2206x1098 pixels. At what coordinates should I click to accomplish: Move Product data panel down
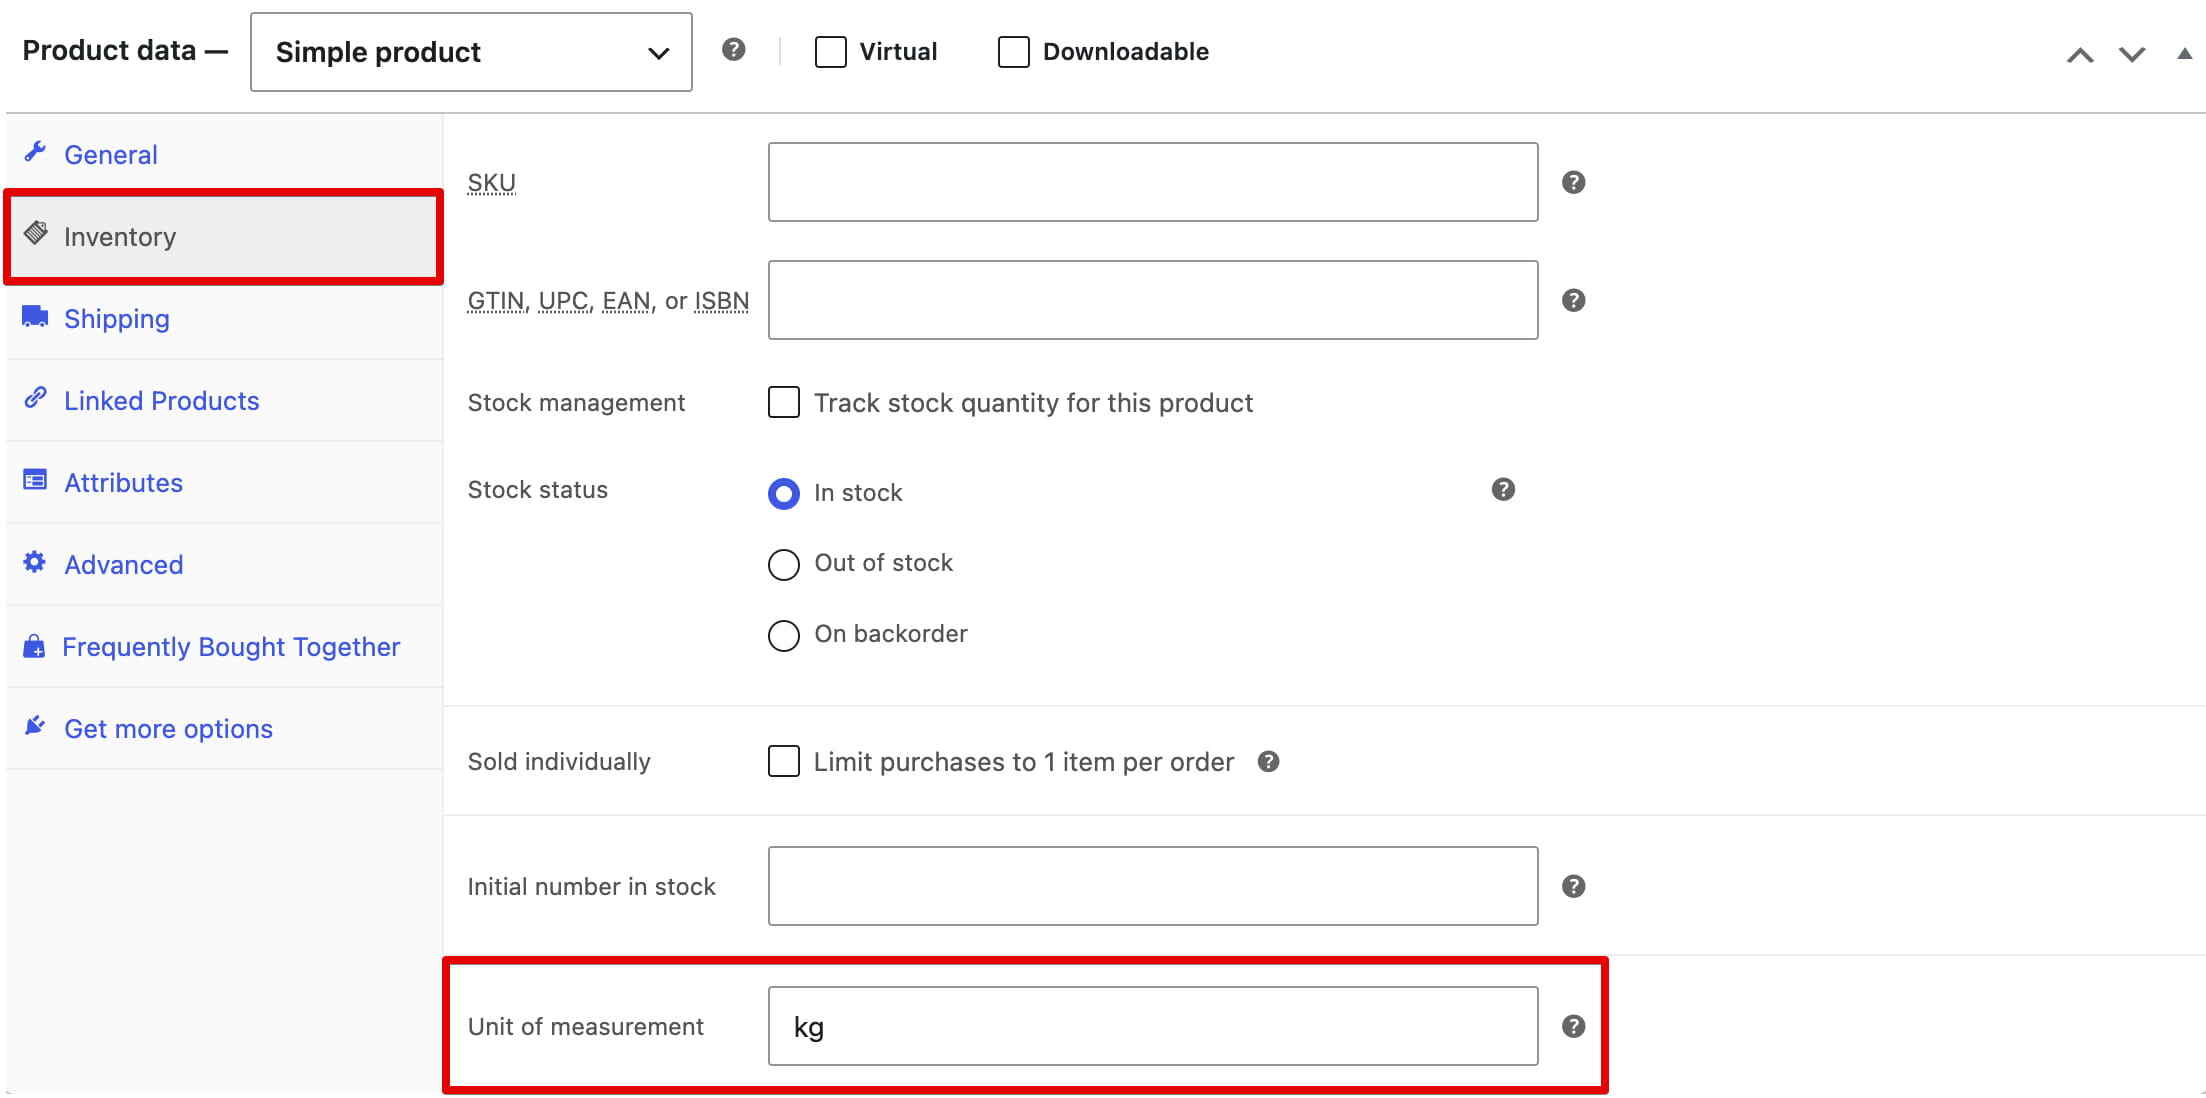[x=2132, y=55]
